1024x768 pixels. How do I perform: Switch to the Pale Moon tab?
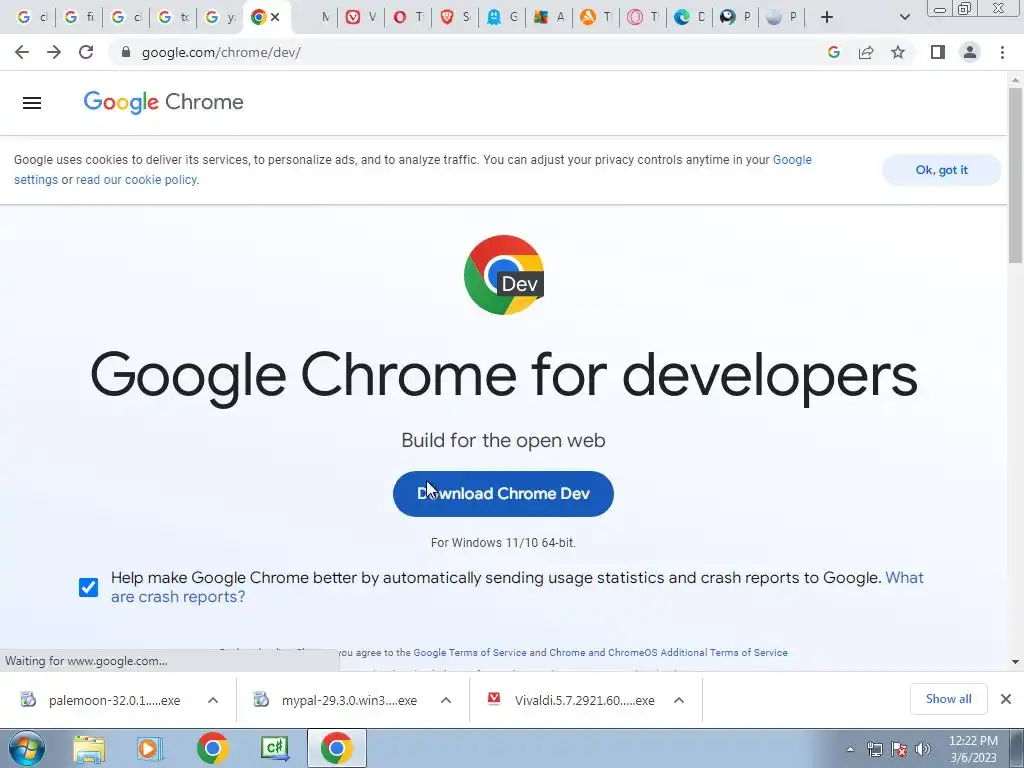point(783,18)
